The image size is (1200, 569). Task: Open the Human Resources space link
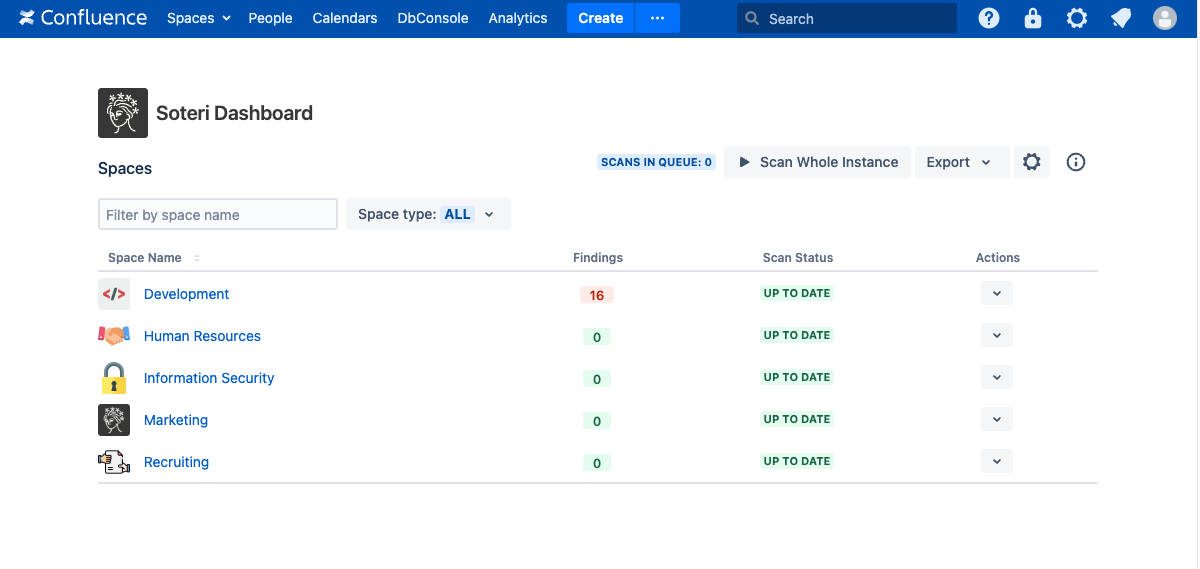202,336
